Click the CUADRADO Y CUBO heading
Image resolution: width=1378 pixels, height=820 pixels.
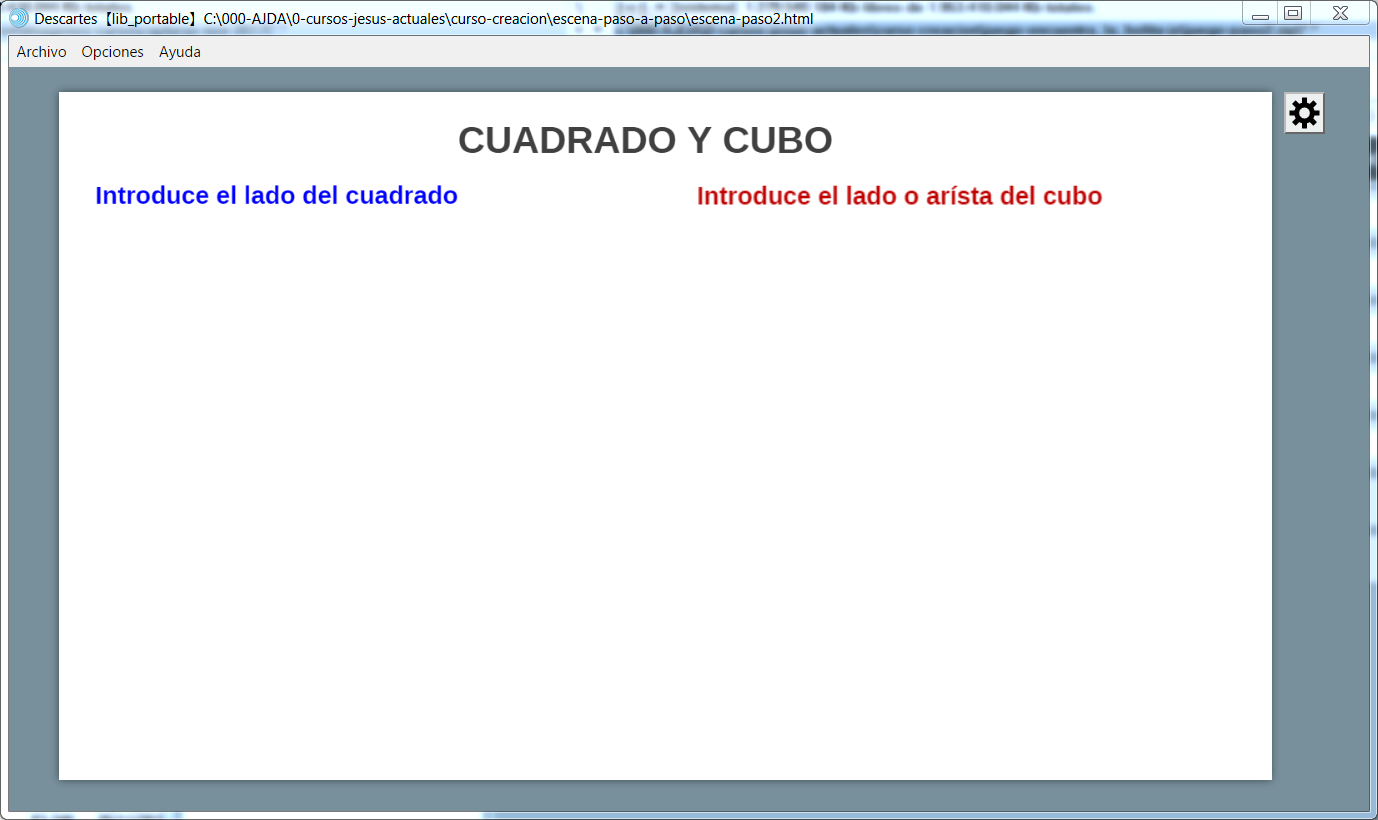pos(645,141)
